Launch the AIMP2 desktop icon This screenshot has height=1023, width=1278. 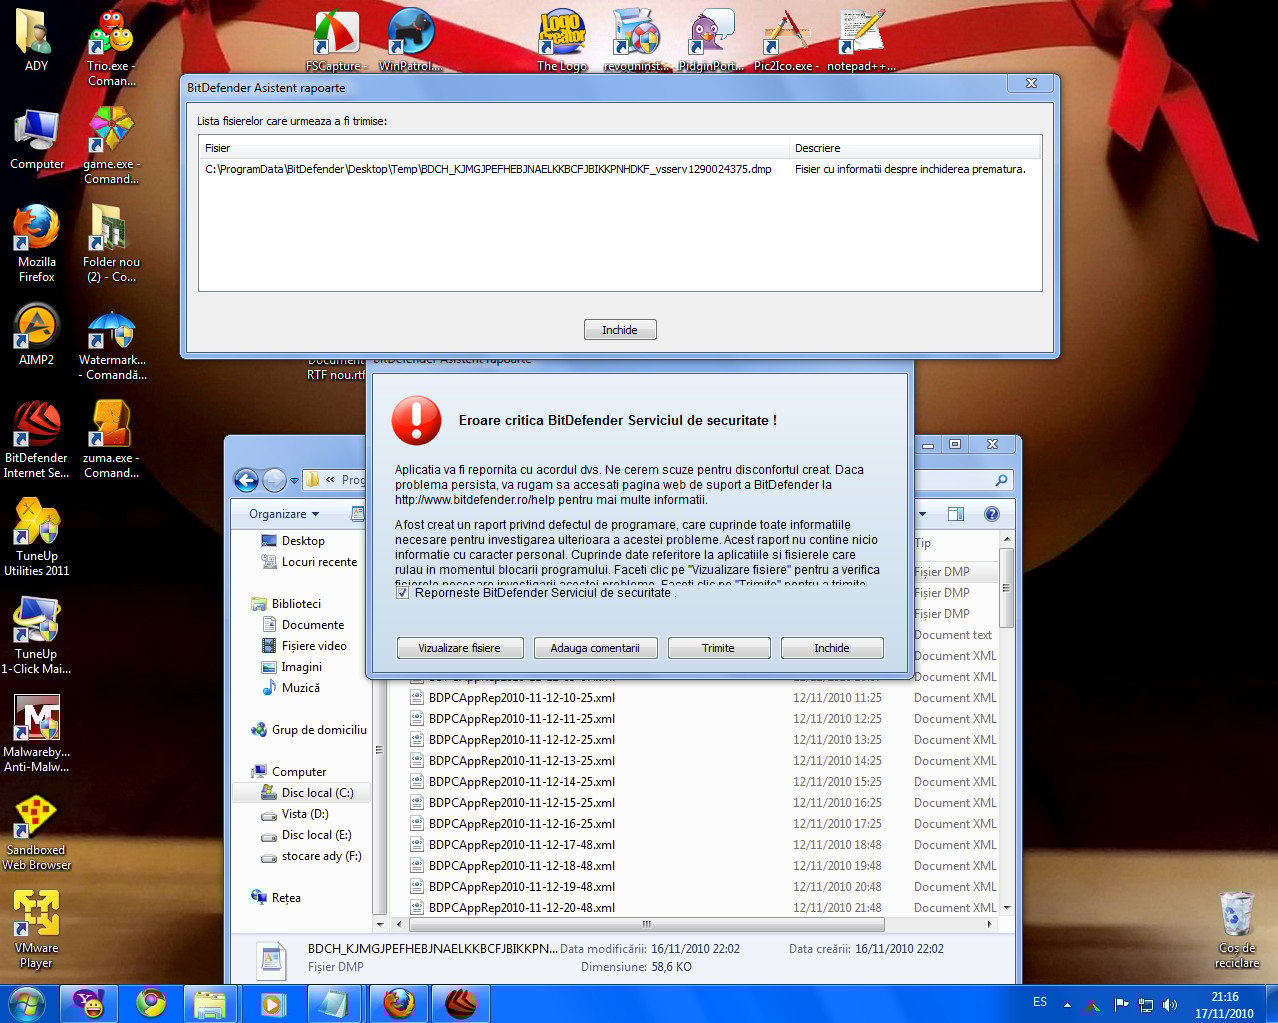(37, 335)
